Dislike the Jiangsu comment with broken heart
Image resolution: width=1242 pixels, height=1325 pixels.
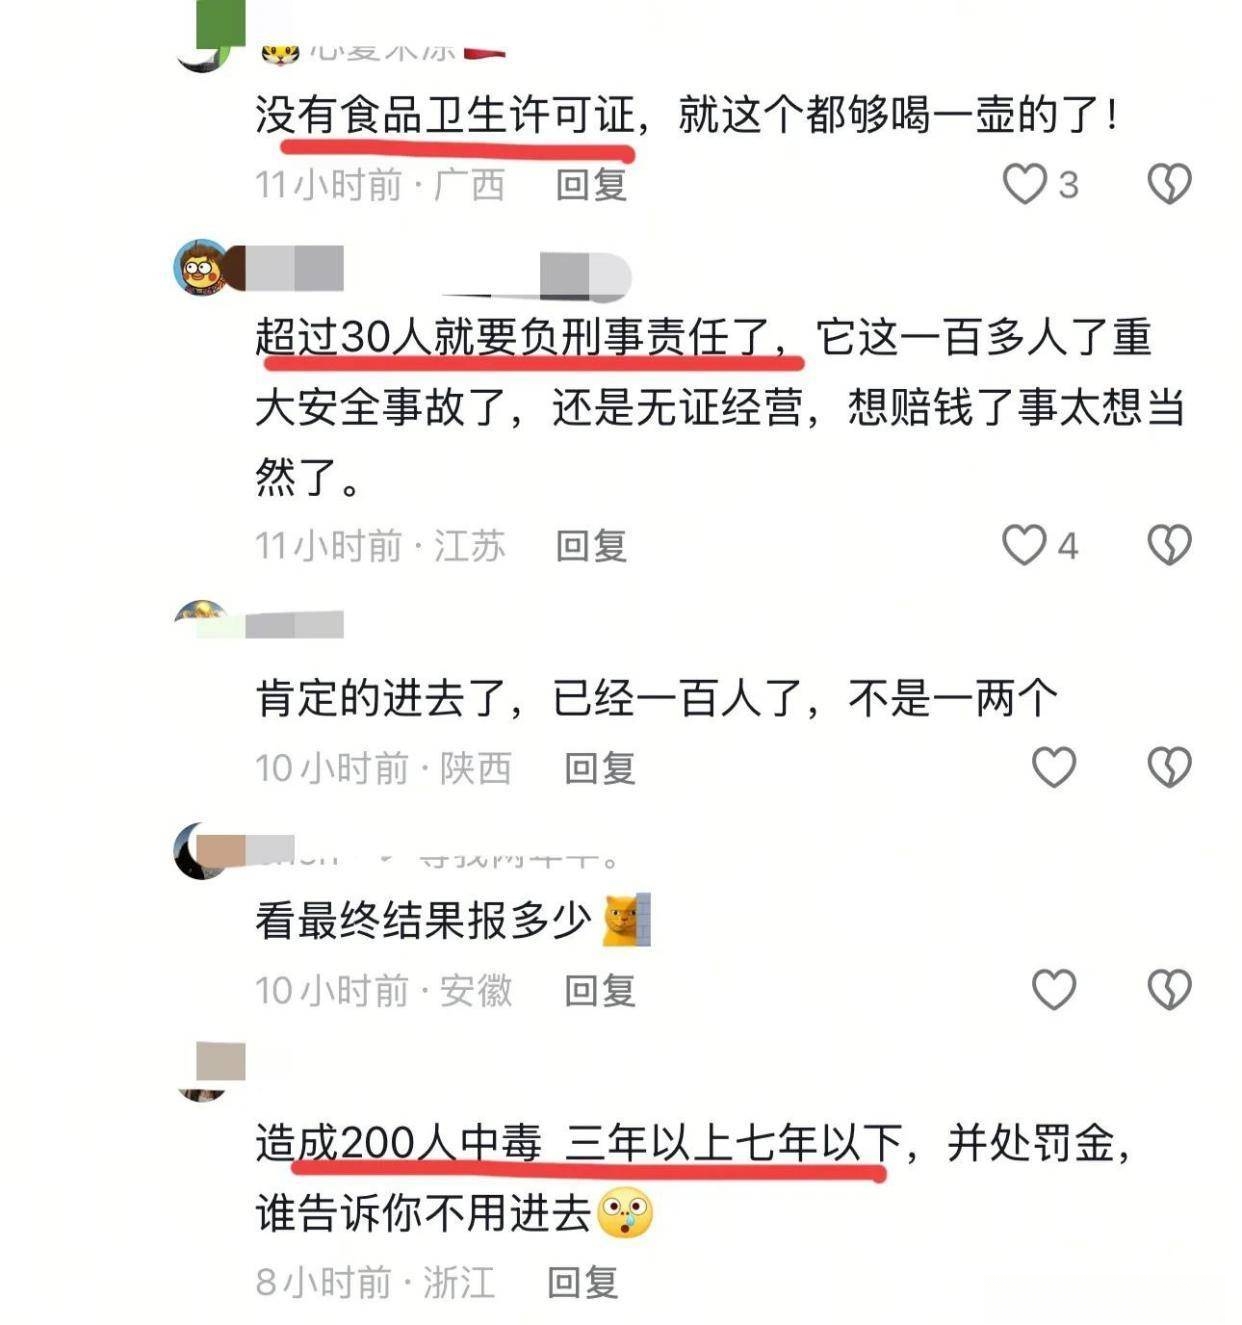[x=1169, y=545]
